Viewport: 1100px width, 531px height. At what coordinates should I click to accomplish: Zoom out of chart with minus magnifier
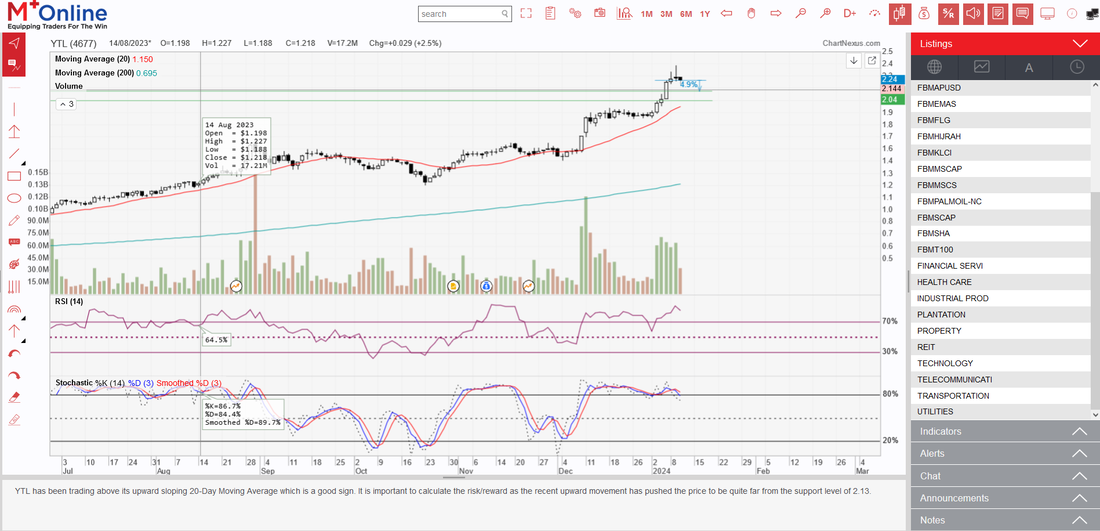pos(801,13)
